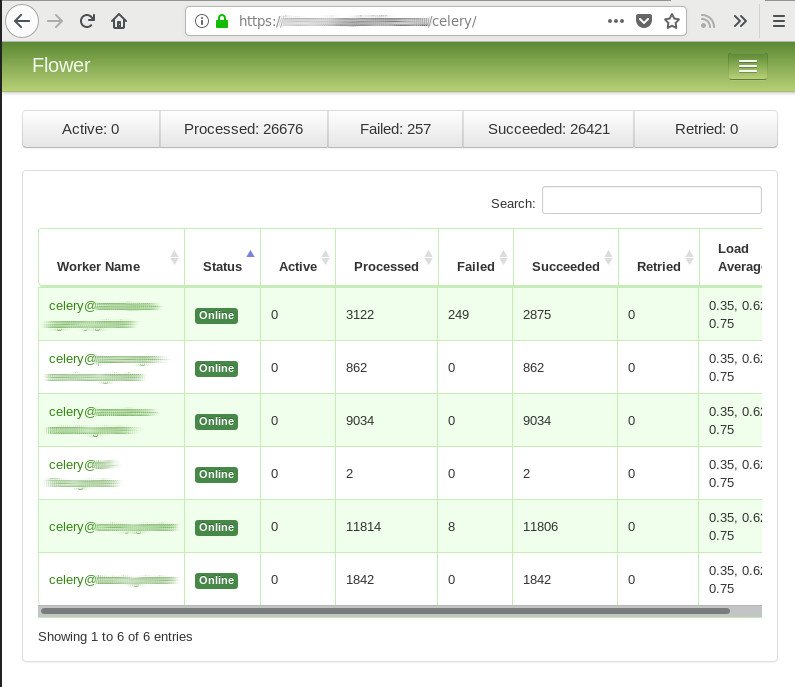Click the browser forward arrow
This screenshot has width=795, height=687.
coord(55,21)
